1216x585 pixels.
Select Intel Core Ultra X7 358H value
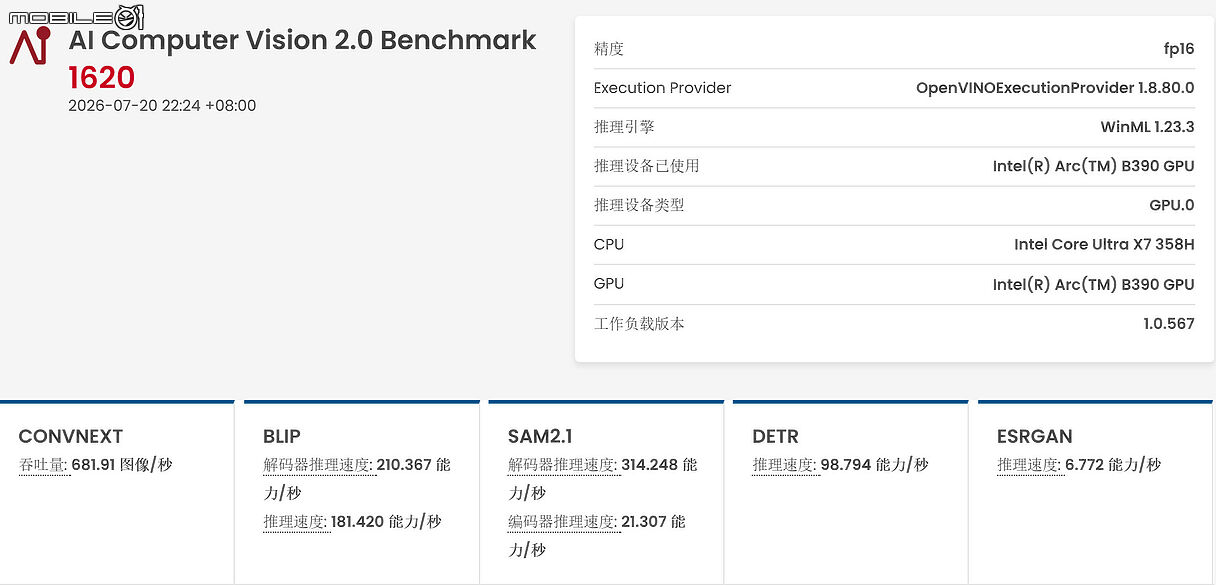[x=1104, y=244]
